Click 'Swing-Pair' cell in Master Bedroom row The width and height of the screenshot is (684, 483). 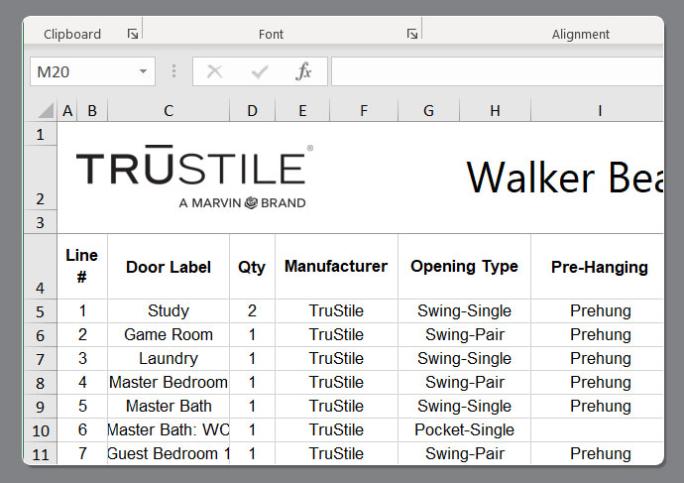point(464,383)
